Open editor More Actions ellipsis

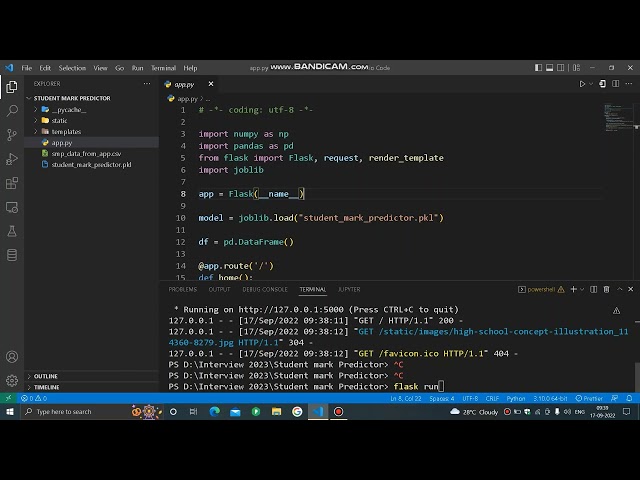click(629, 84)
